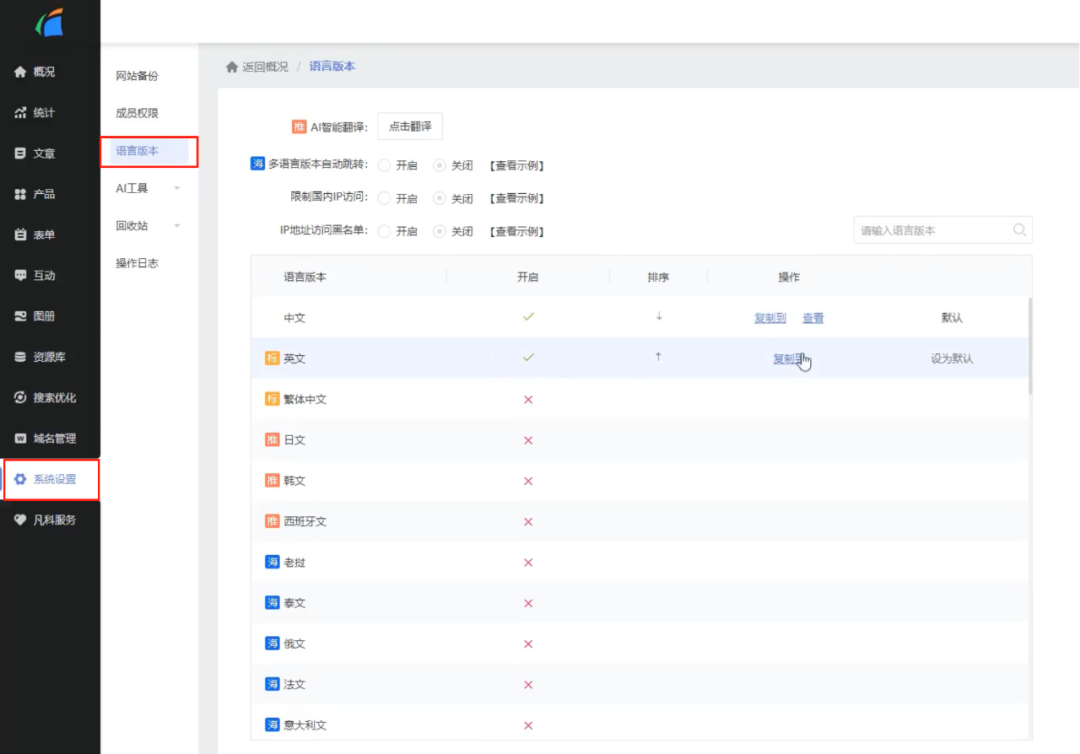Click the 泰文 language row name

[x=294, y=603]
